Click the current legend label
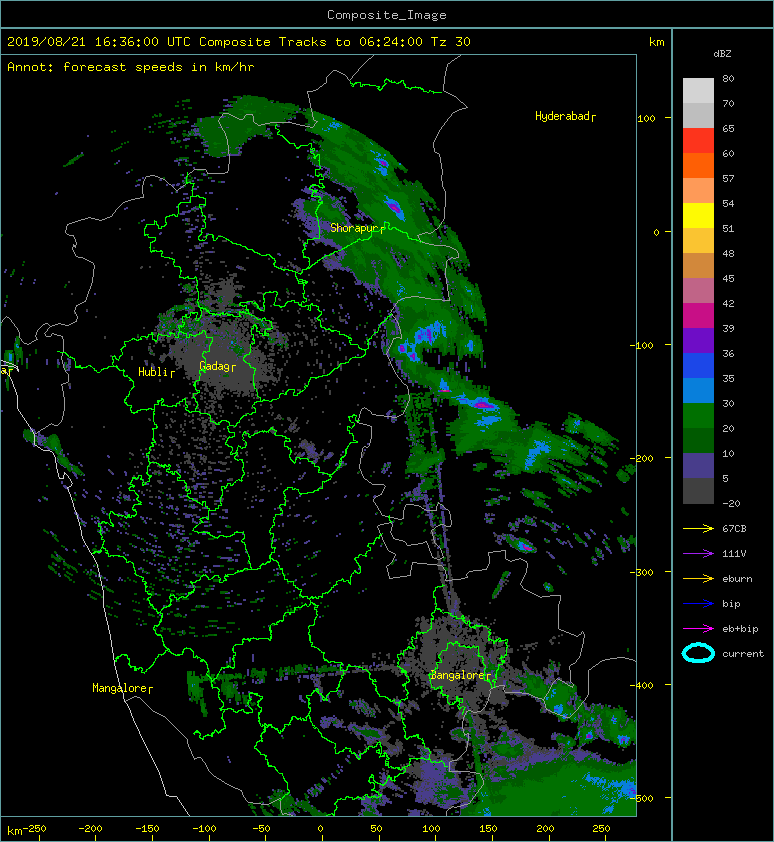 [x=743, y=654]
